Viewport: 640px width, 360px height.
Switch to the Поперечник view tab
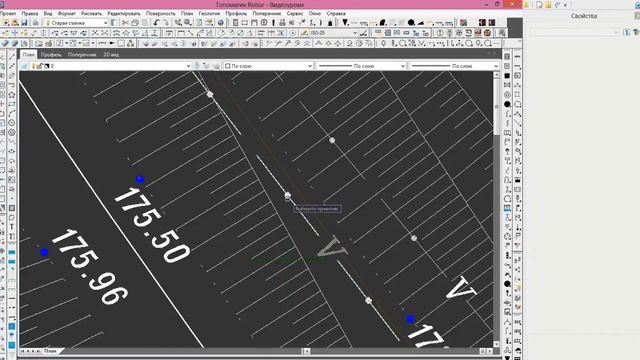pyautogui.click(x=82, y=54)
